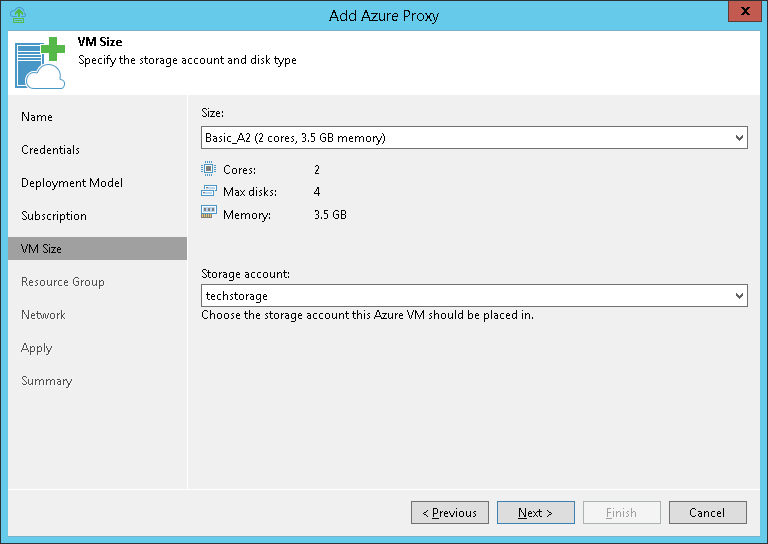Click the Max disks icon

(208, 191)
